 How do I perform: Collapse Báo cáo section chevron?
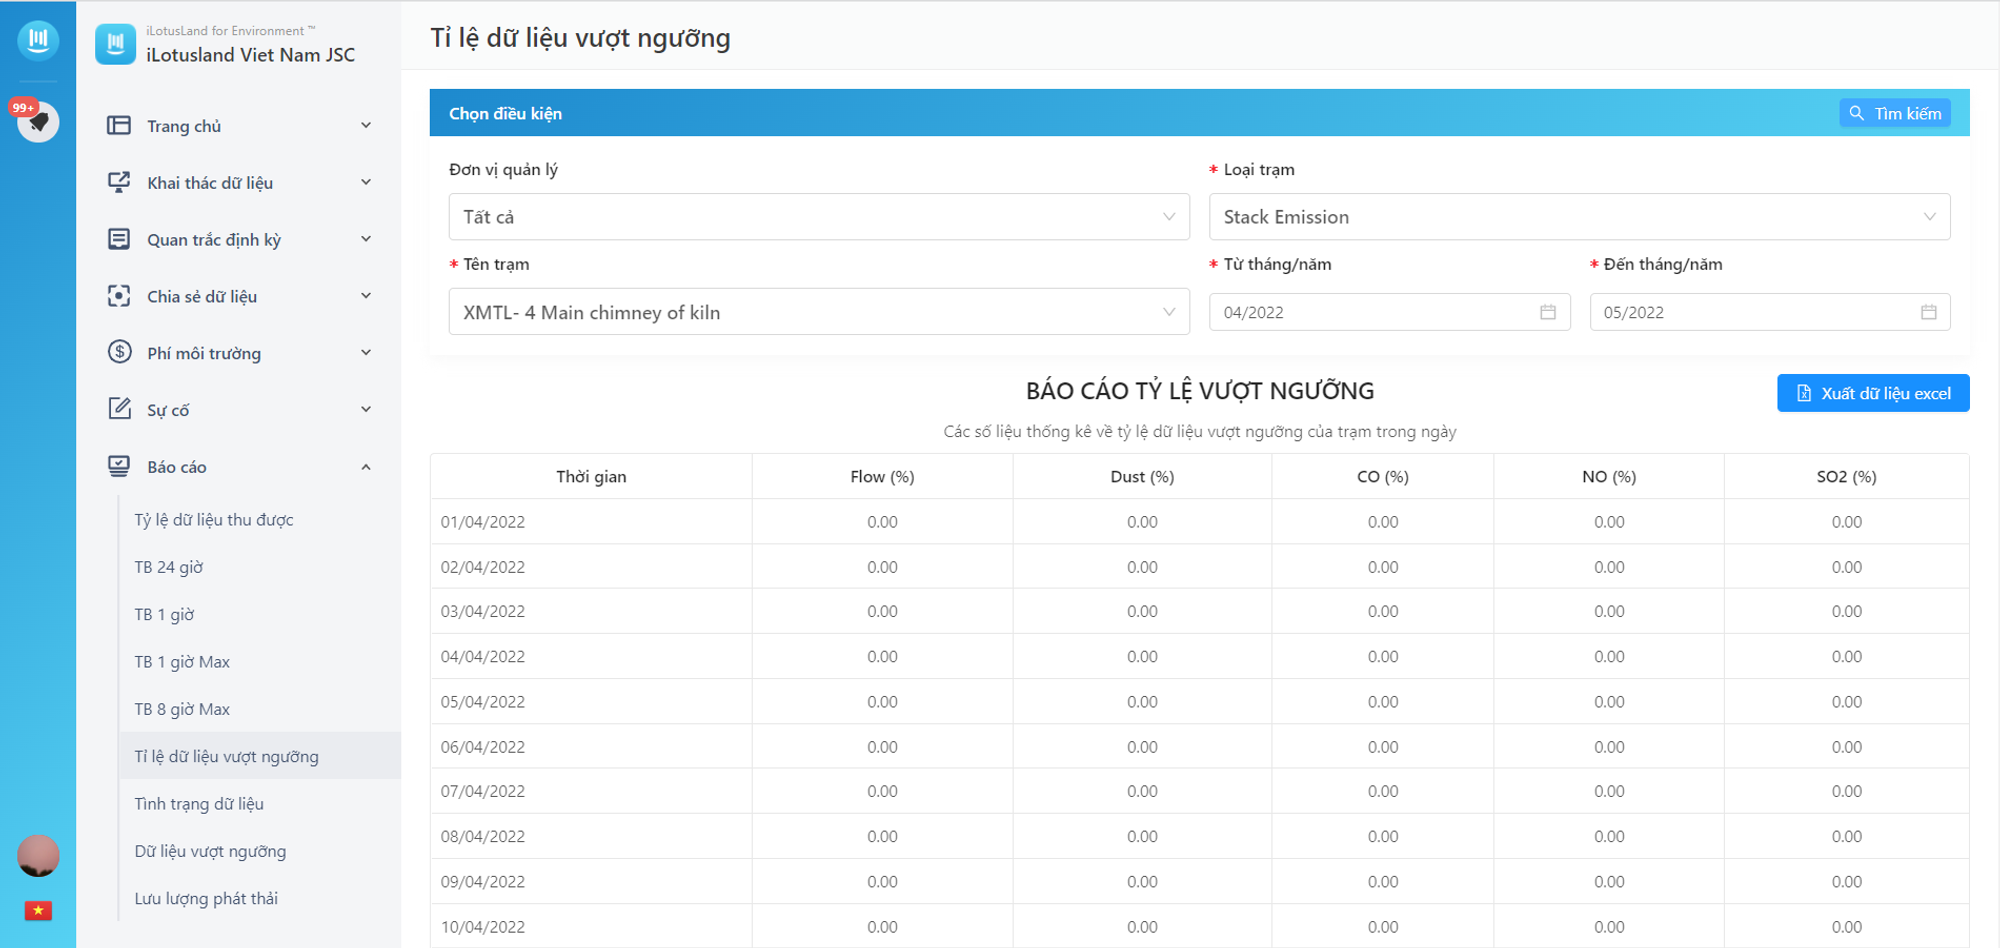point(366,467)
